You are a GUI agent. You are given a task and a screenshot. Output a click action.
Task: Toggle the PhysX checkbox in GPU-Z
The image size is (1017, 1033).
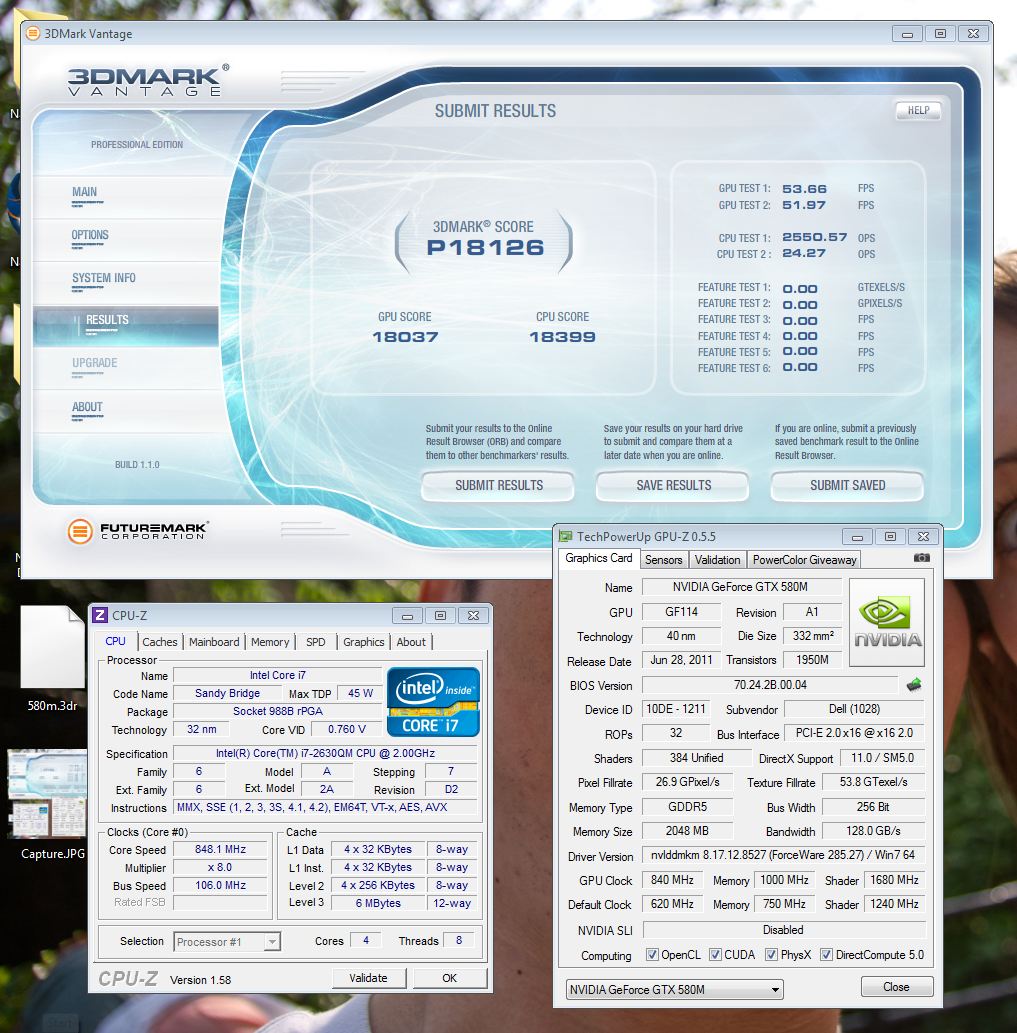pos(771,955)
